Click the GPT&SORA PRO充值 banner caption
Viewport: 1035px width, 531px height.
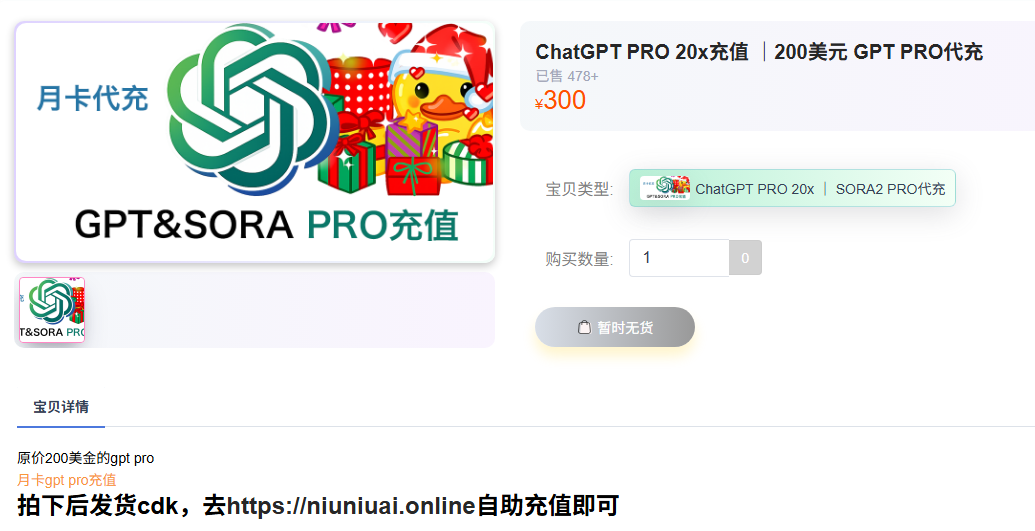266,225
